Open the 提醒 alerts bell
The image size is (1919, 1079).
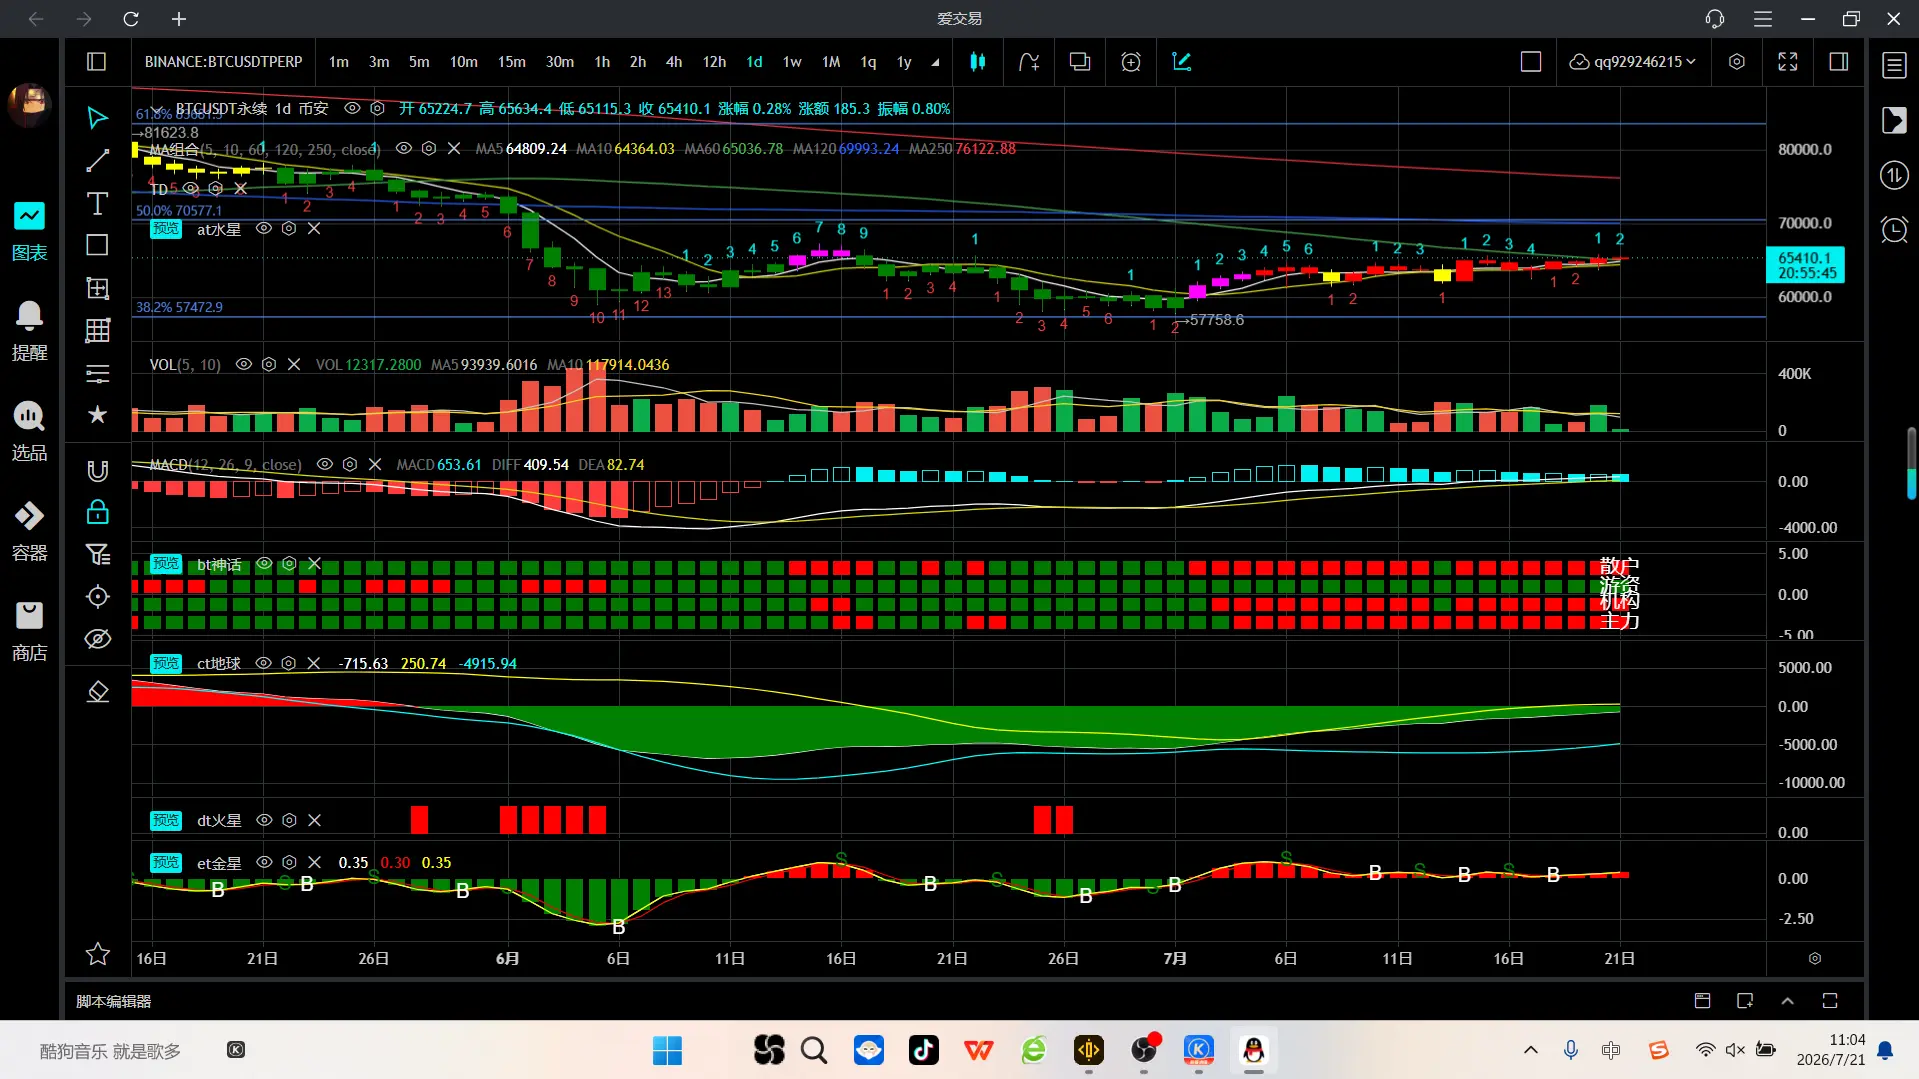(29, 331)
